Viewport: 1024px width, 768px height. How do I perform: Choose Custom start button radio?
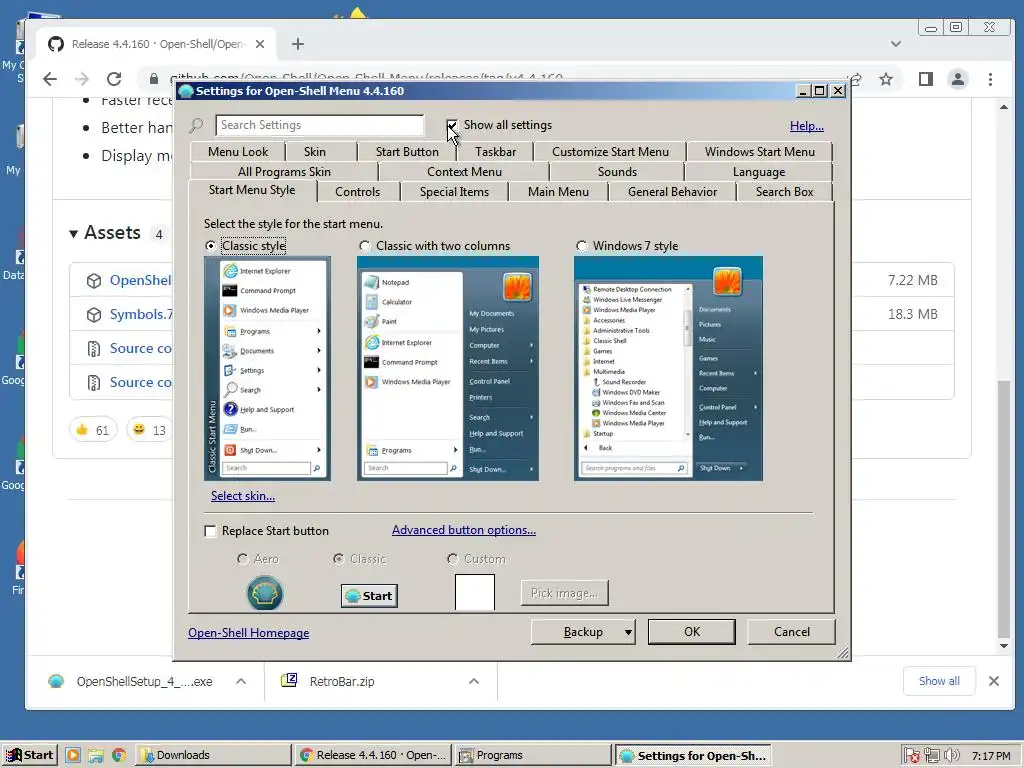pos(453,559)
